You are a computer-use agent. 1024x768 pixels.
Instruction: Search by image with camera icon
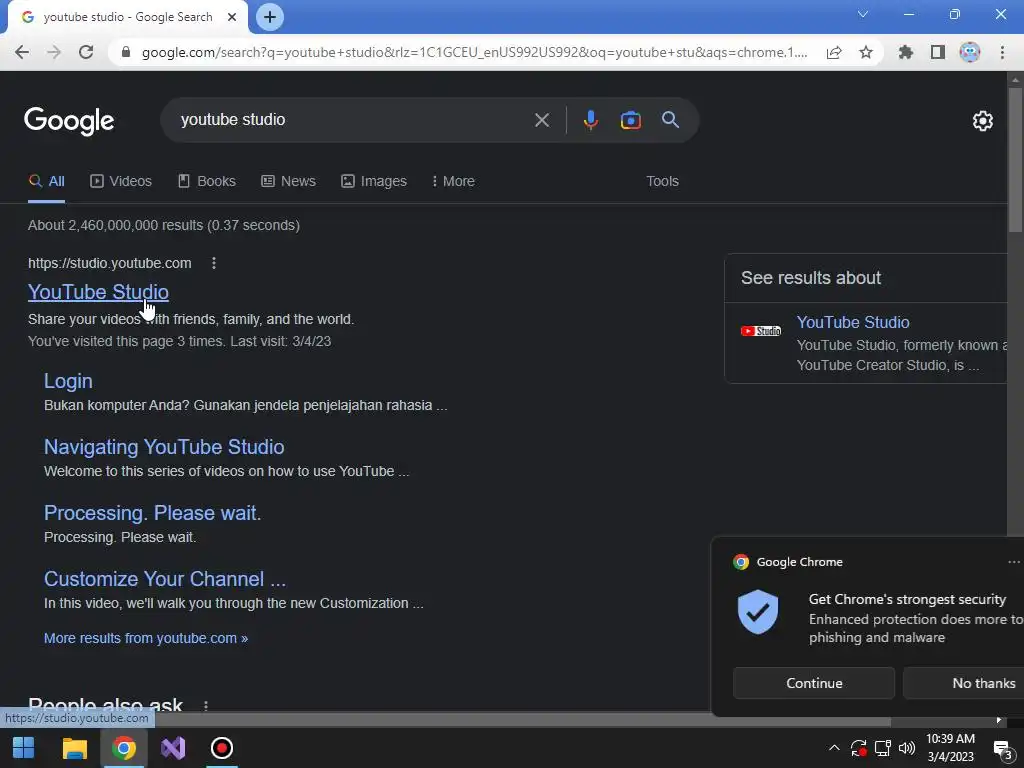[x=630, y=120]
